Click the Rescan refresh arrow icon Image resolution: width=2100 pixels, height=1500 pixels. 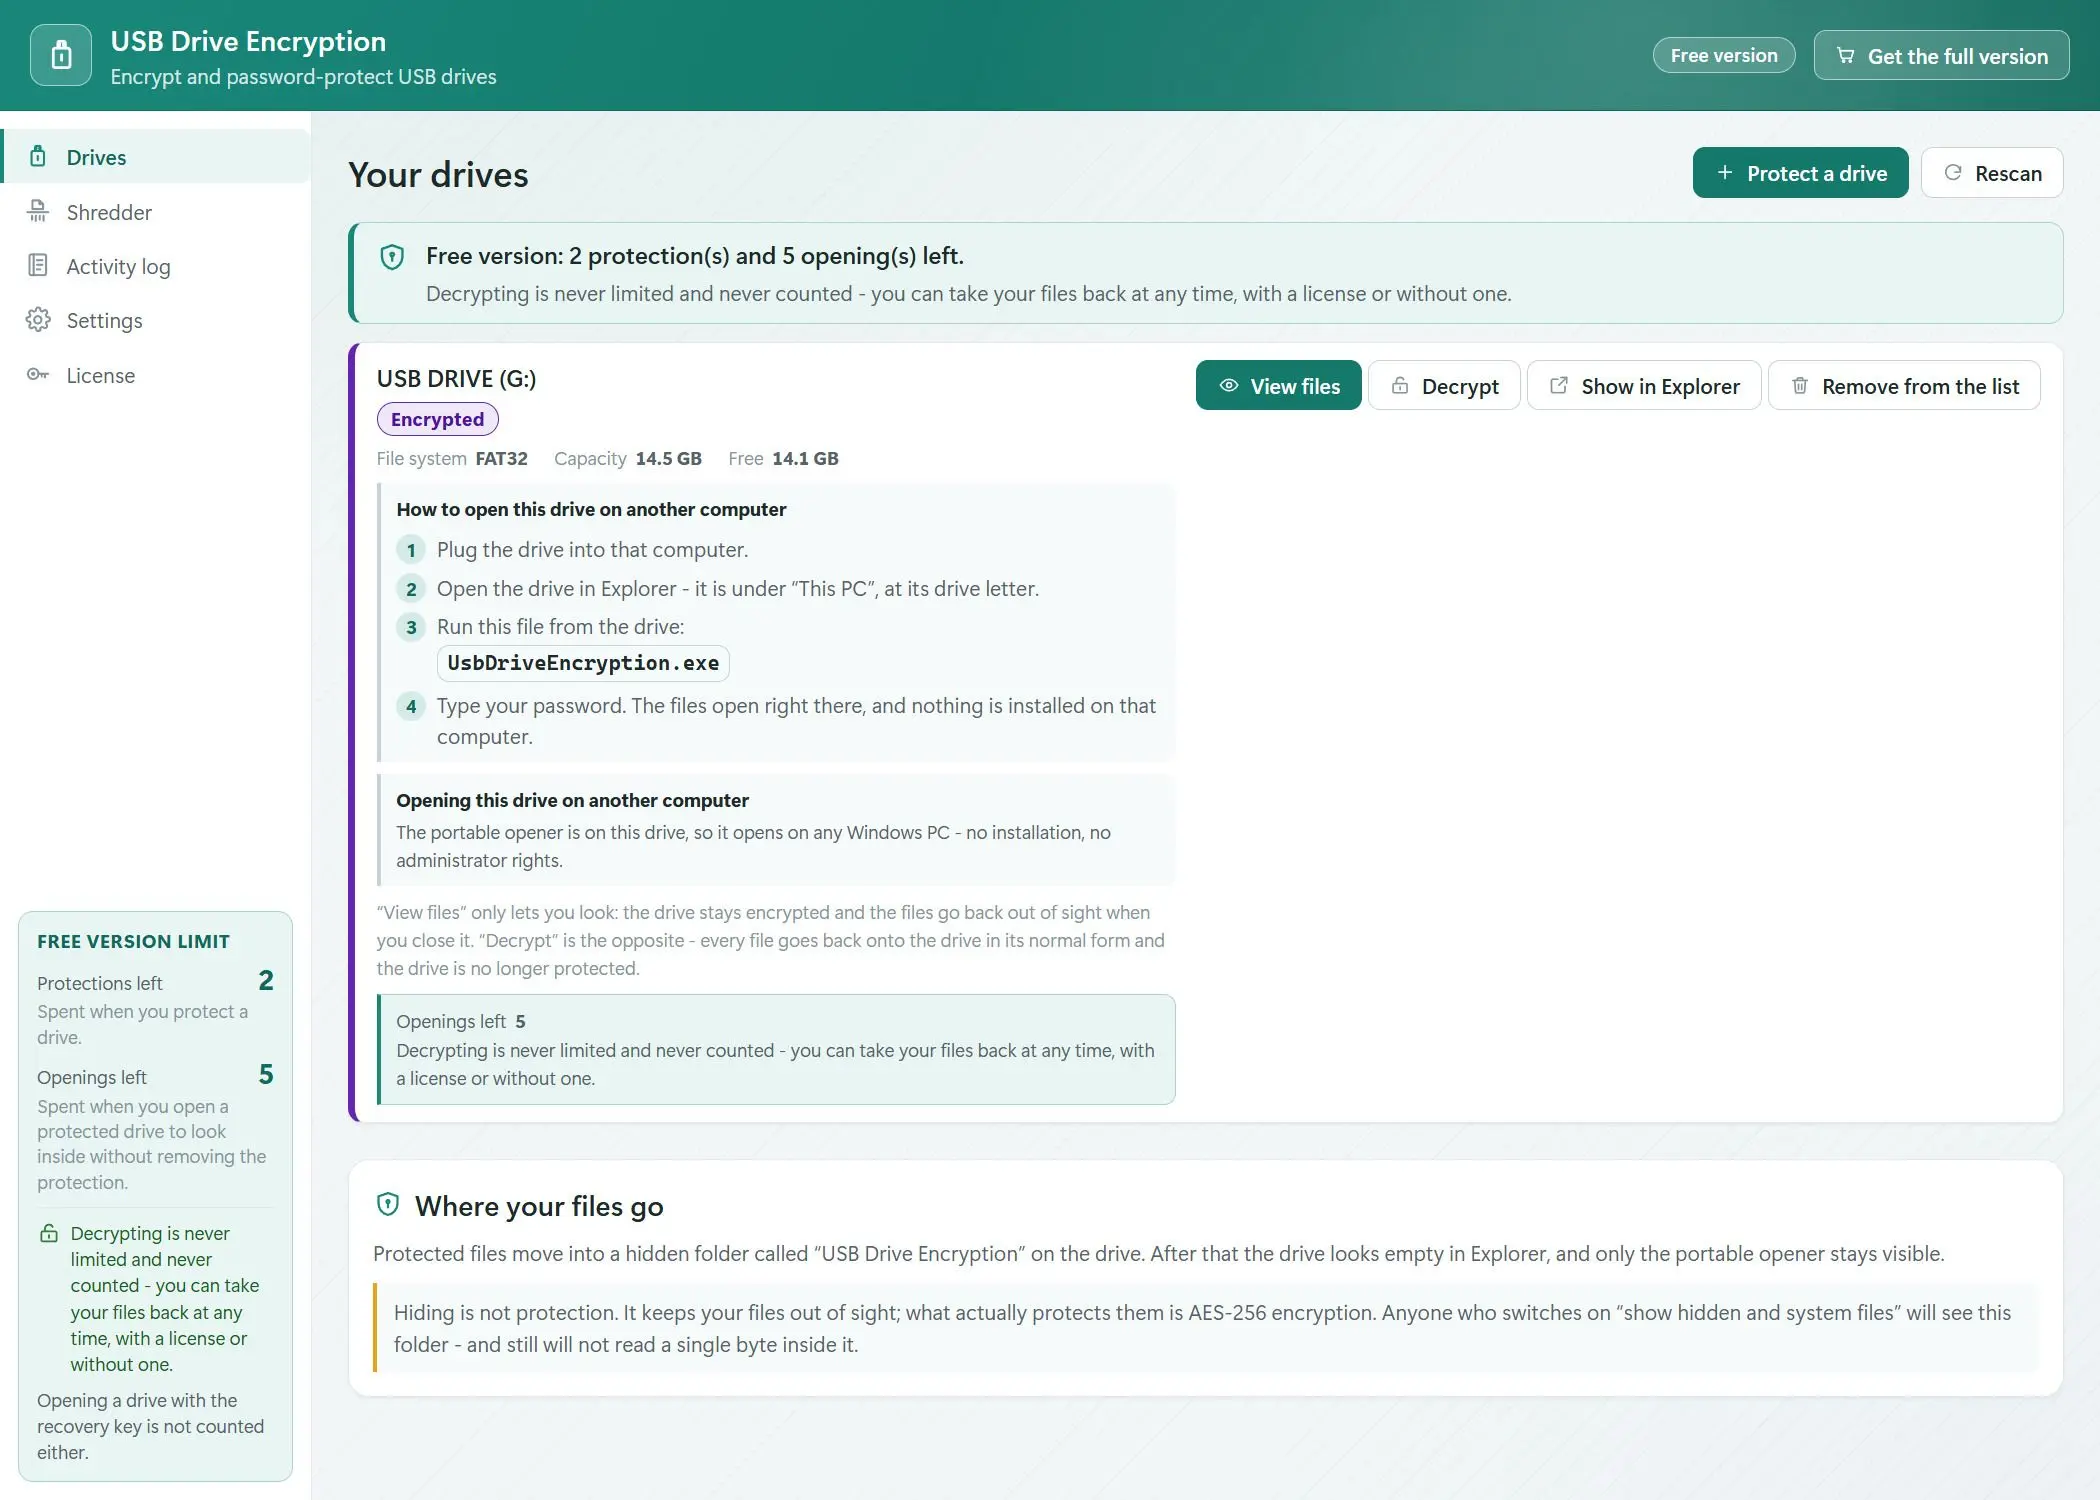pyautogui.click(x=1953, y=173)
